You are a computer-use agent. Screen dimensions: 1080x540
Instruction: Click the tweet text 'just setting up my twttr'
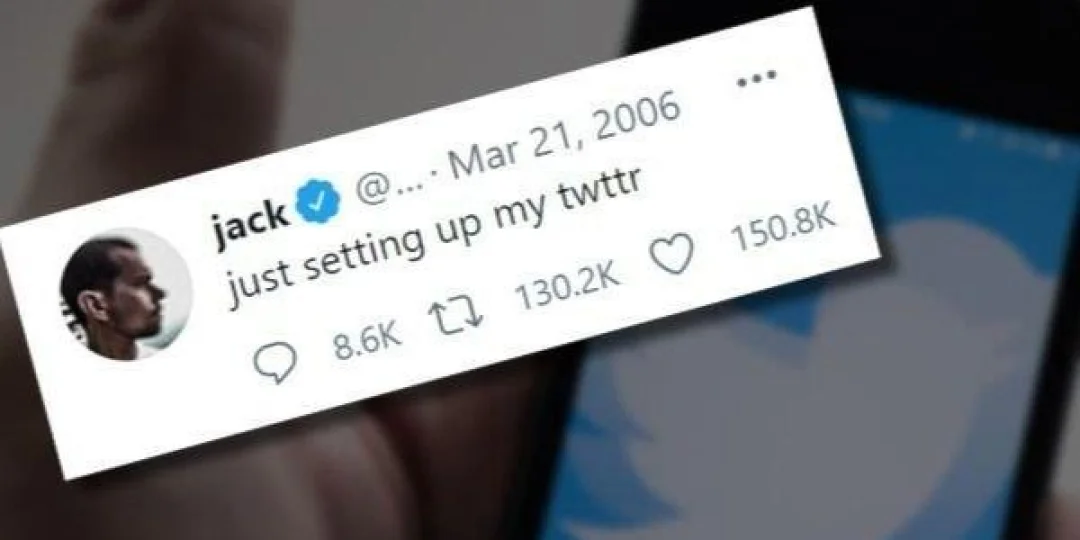435,238
